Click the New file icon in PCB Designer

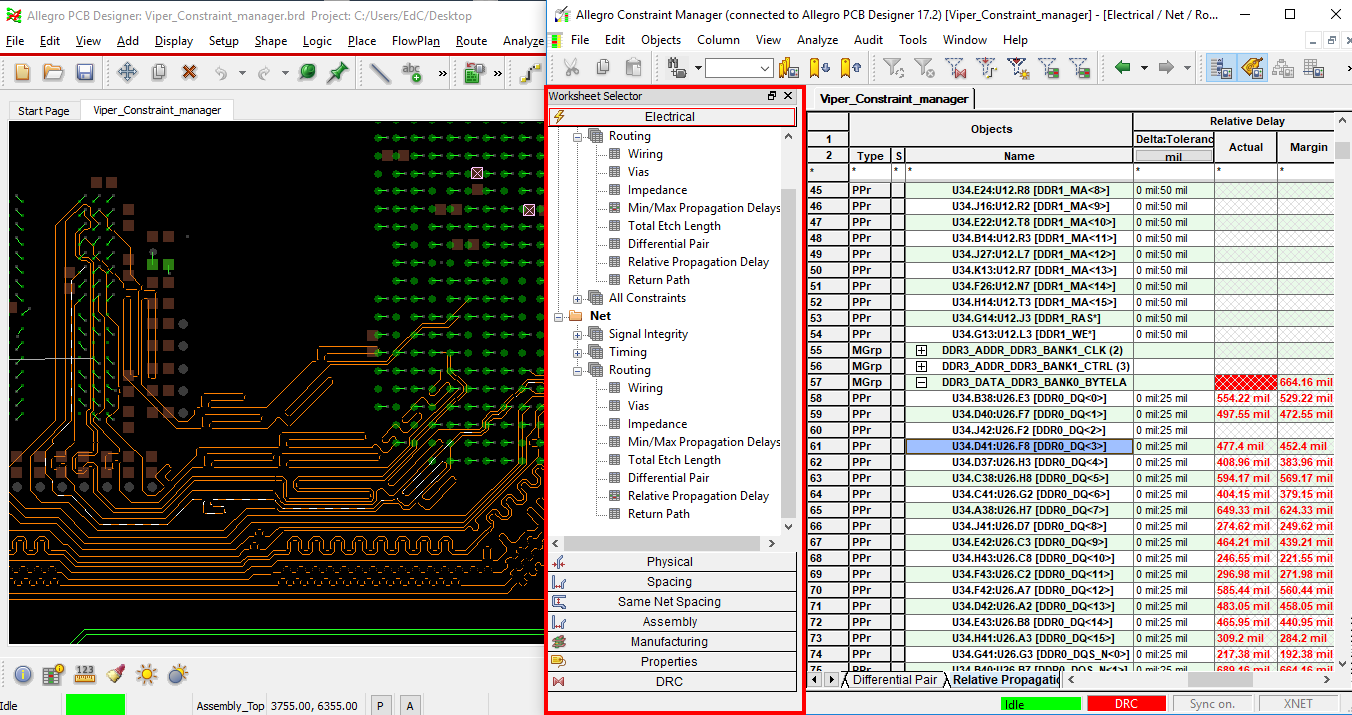22,72
